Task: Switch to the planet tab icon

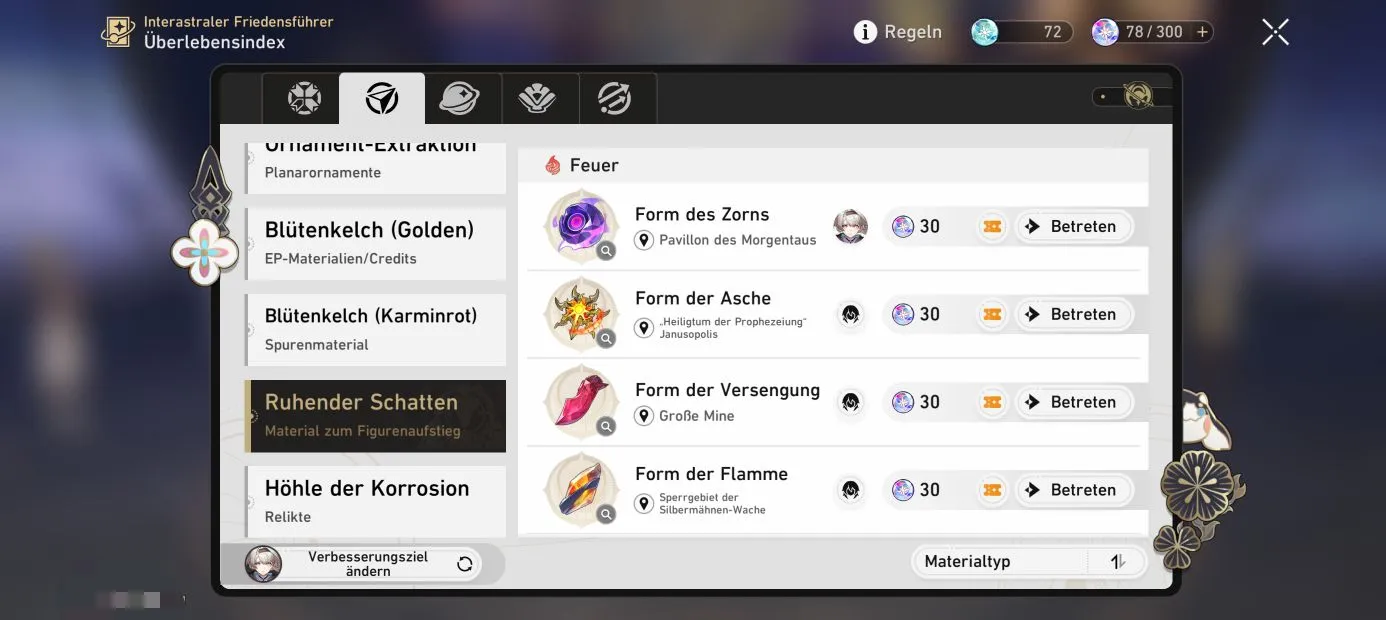Action: pyautogui.click(x=459, y=98)
